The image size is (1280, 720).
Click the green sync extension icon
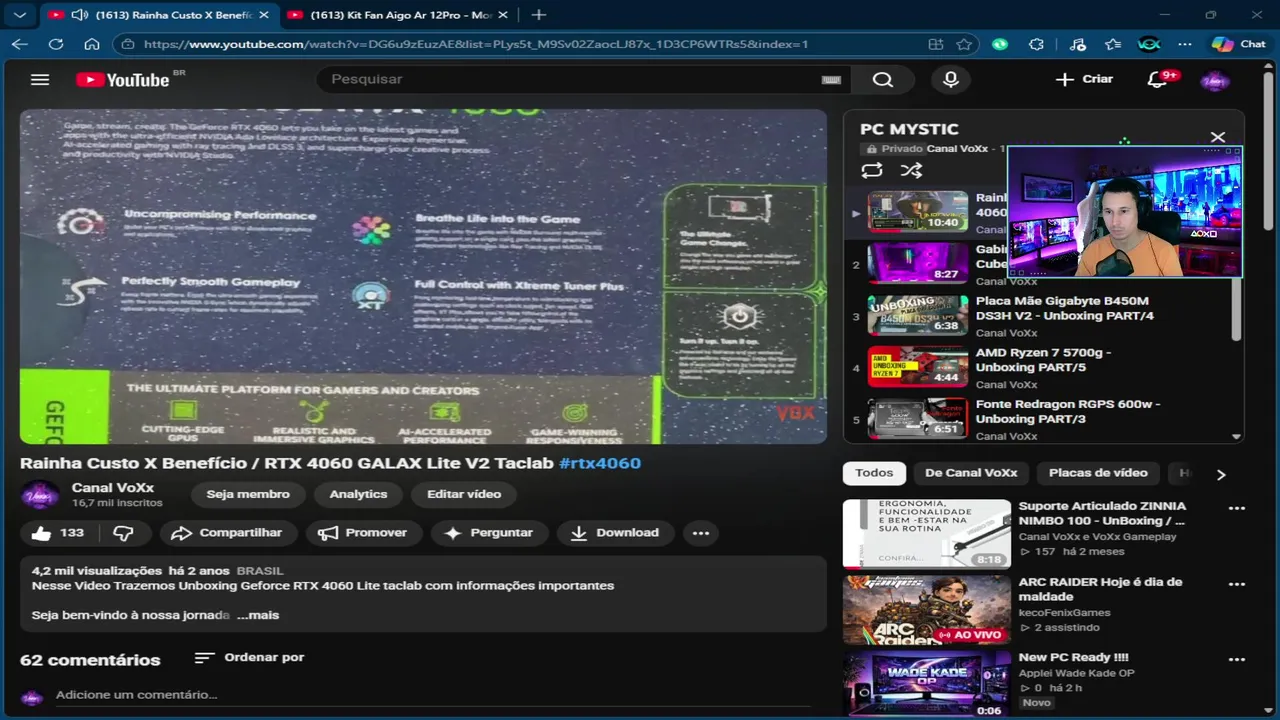coord(1000,44)
